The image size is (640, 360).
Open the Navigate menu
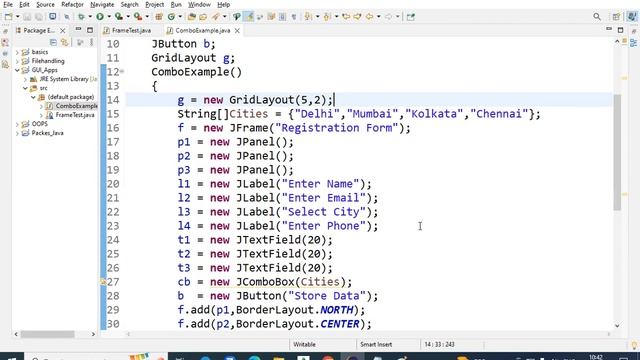click(x=102, y=4)
